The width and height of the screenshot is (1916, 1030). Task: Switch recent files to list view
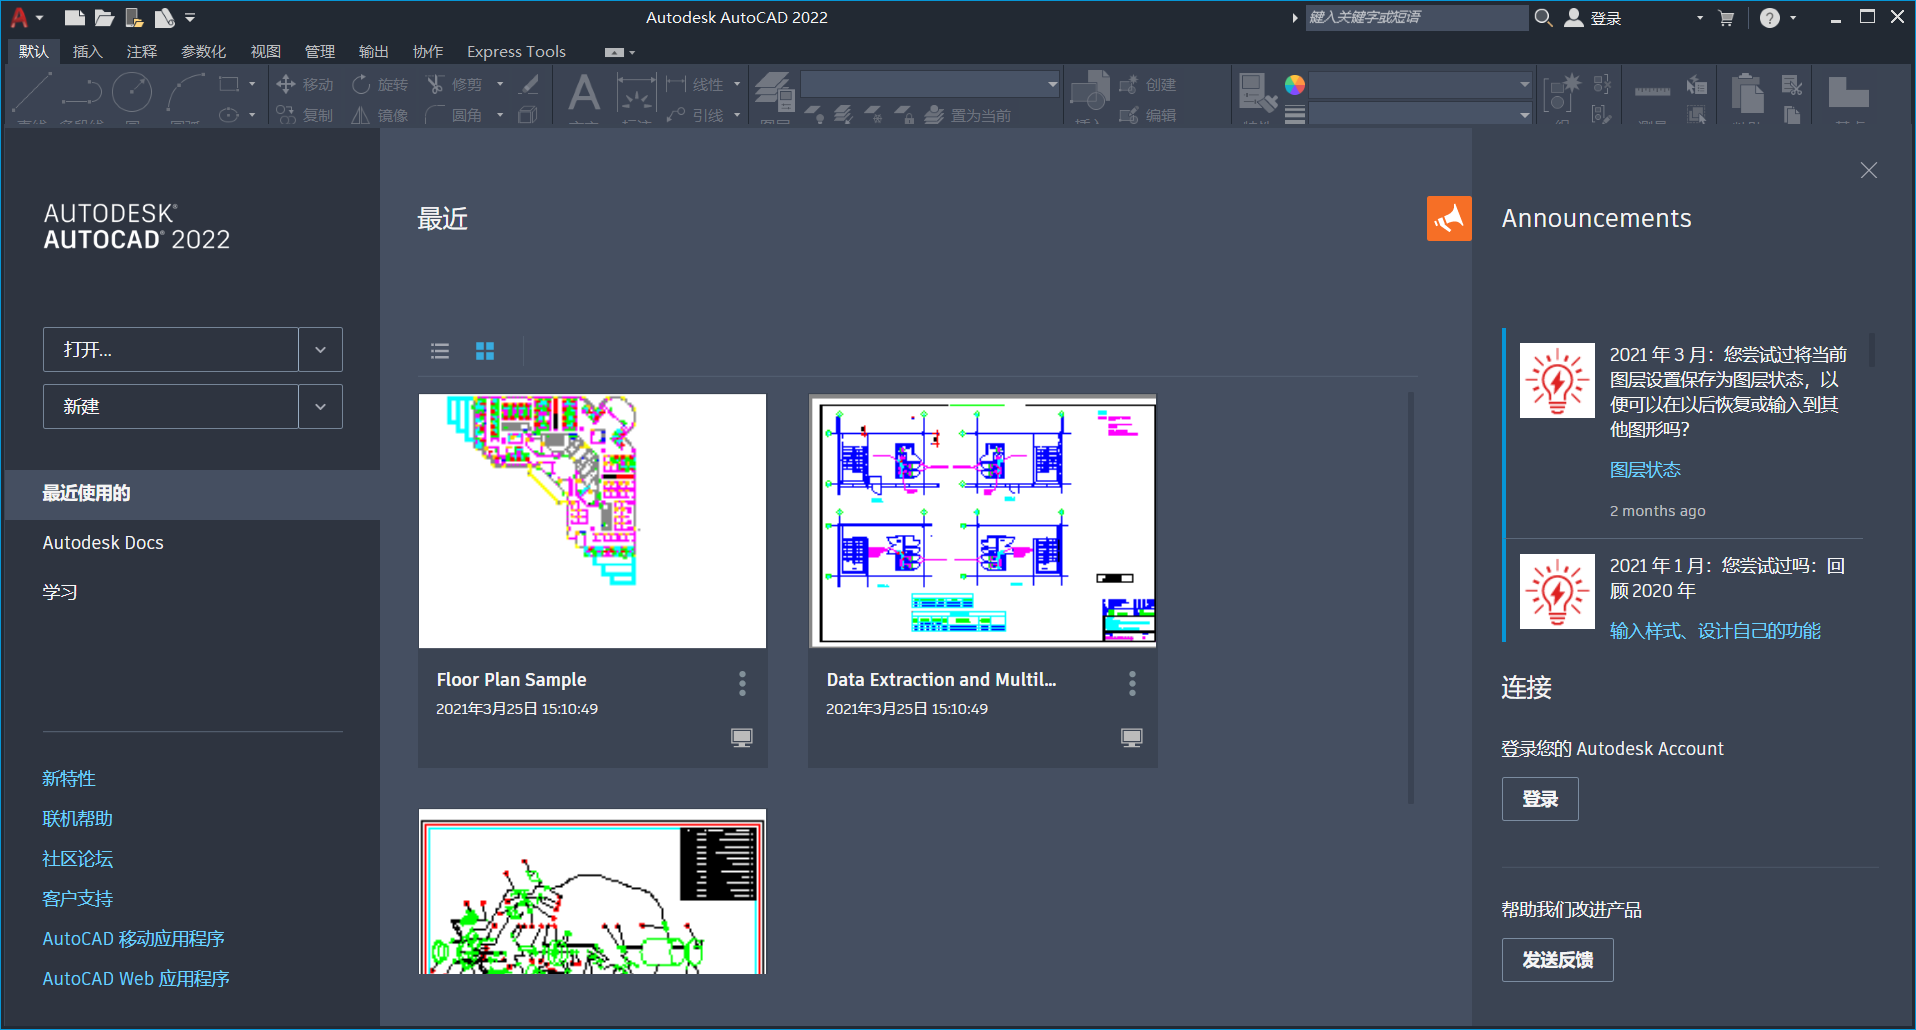(x=440, y=351)
